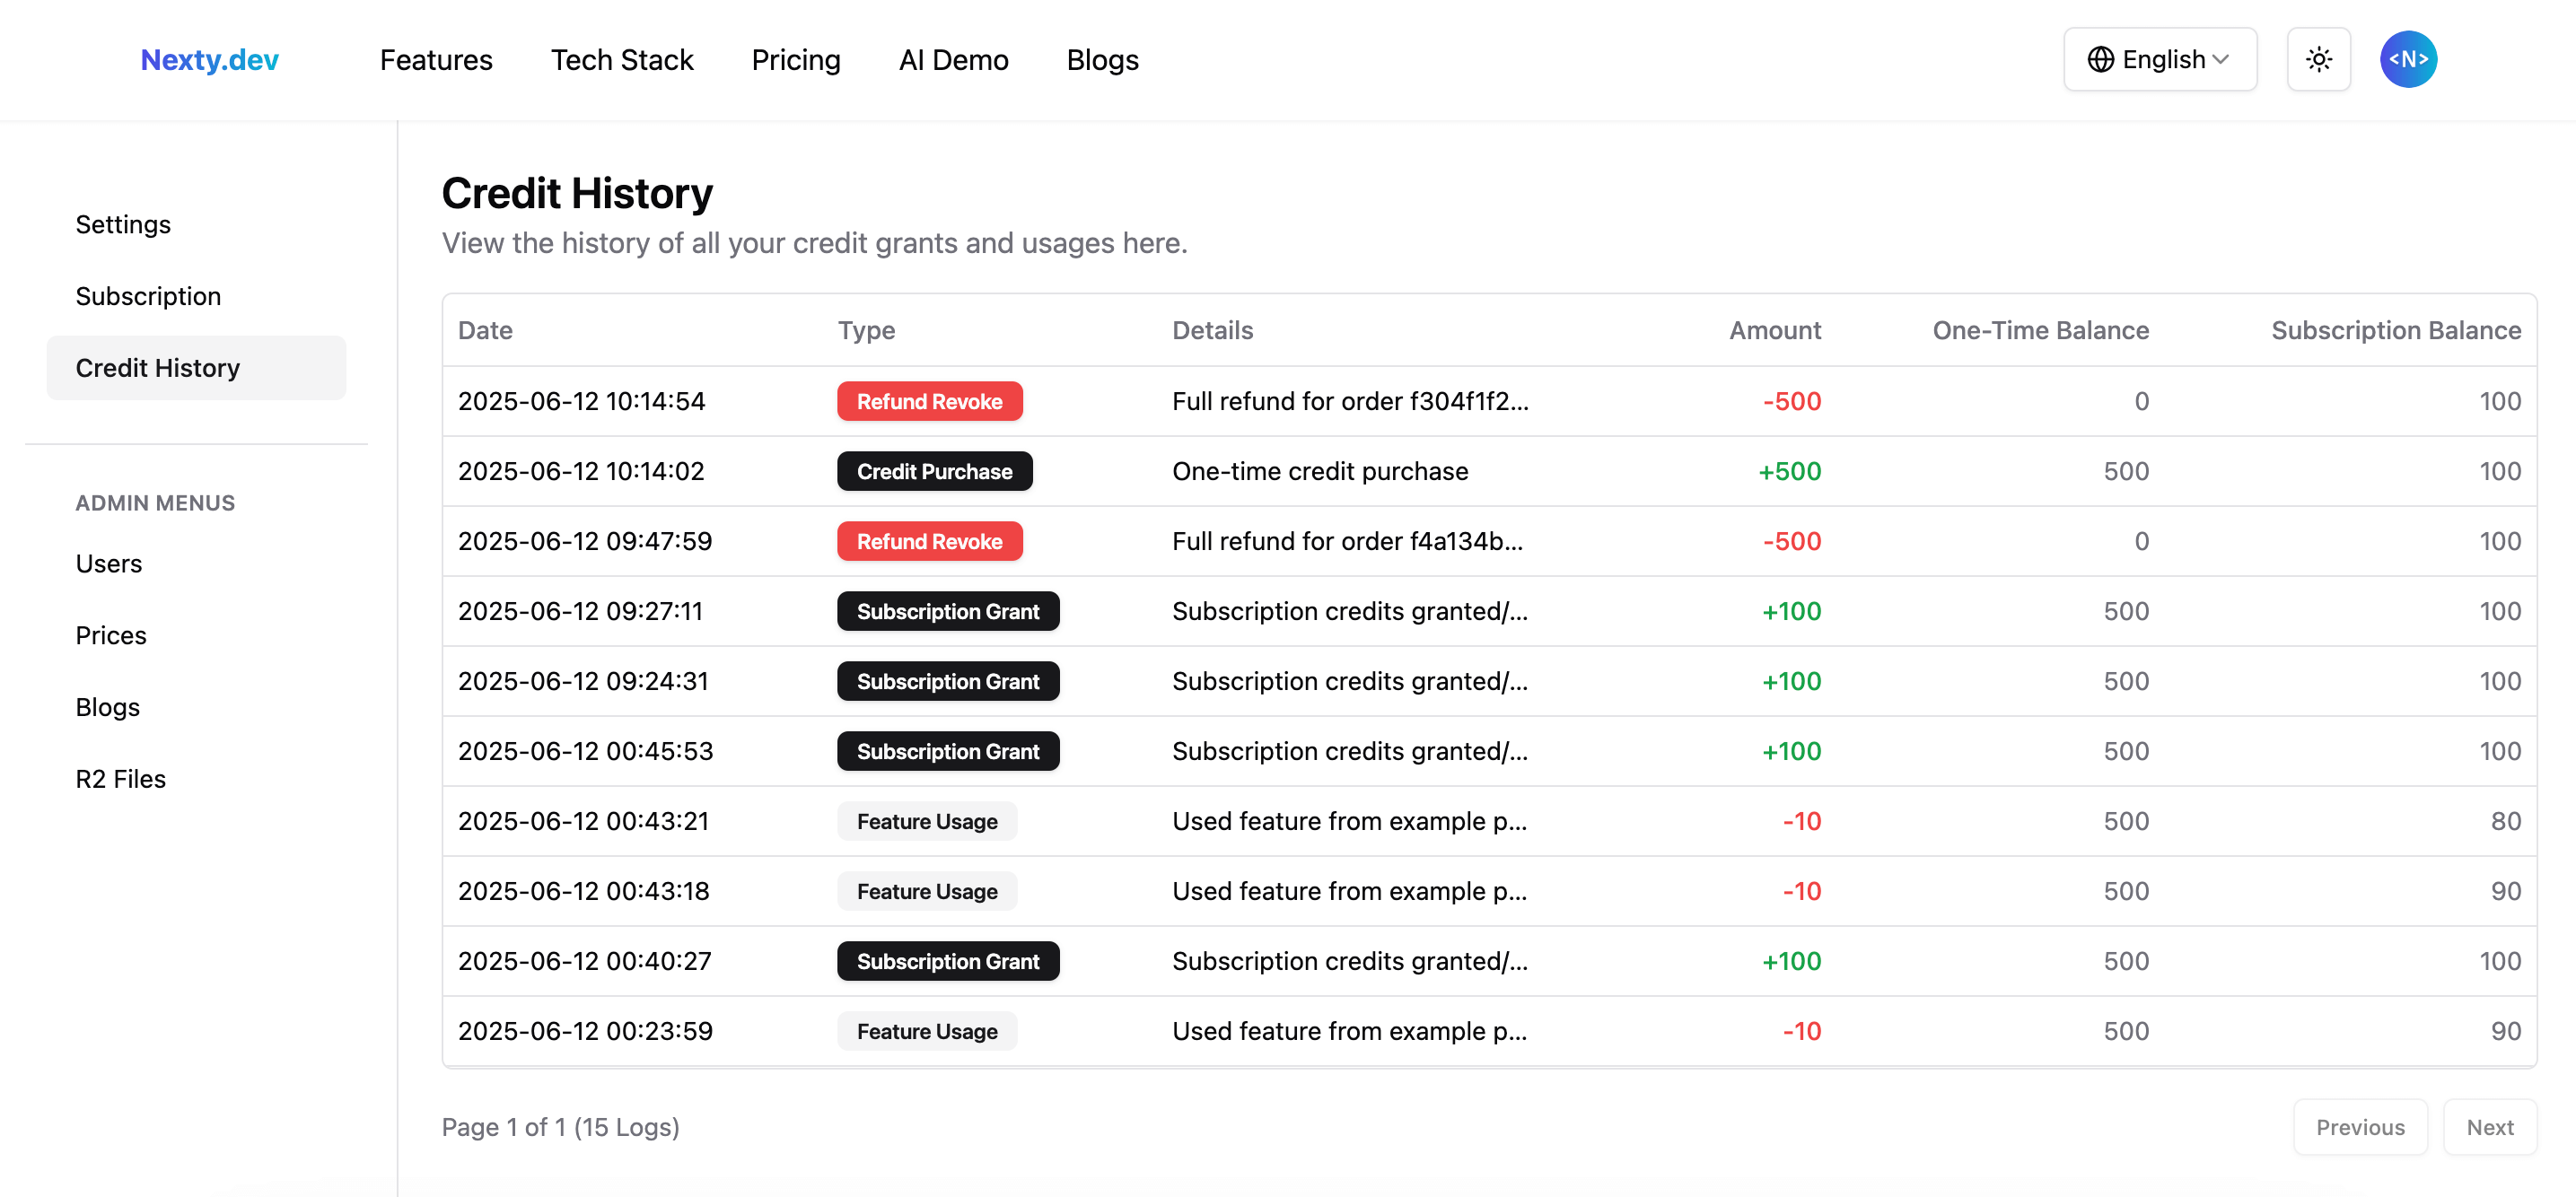The height and width of the screenshot is (1197, 2576).
Task: Open the Tech Stack nav item
Action: (x=622, y=60)
